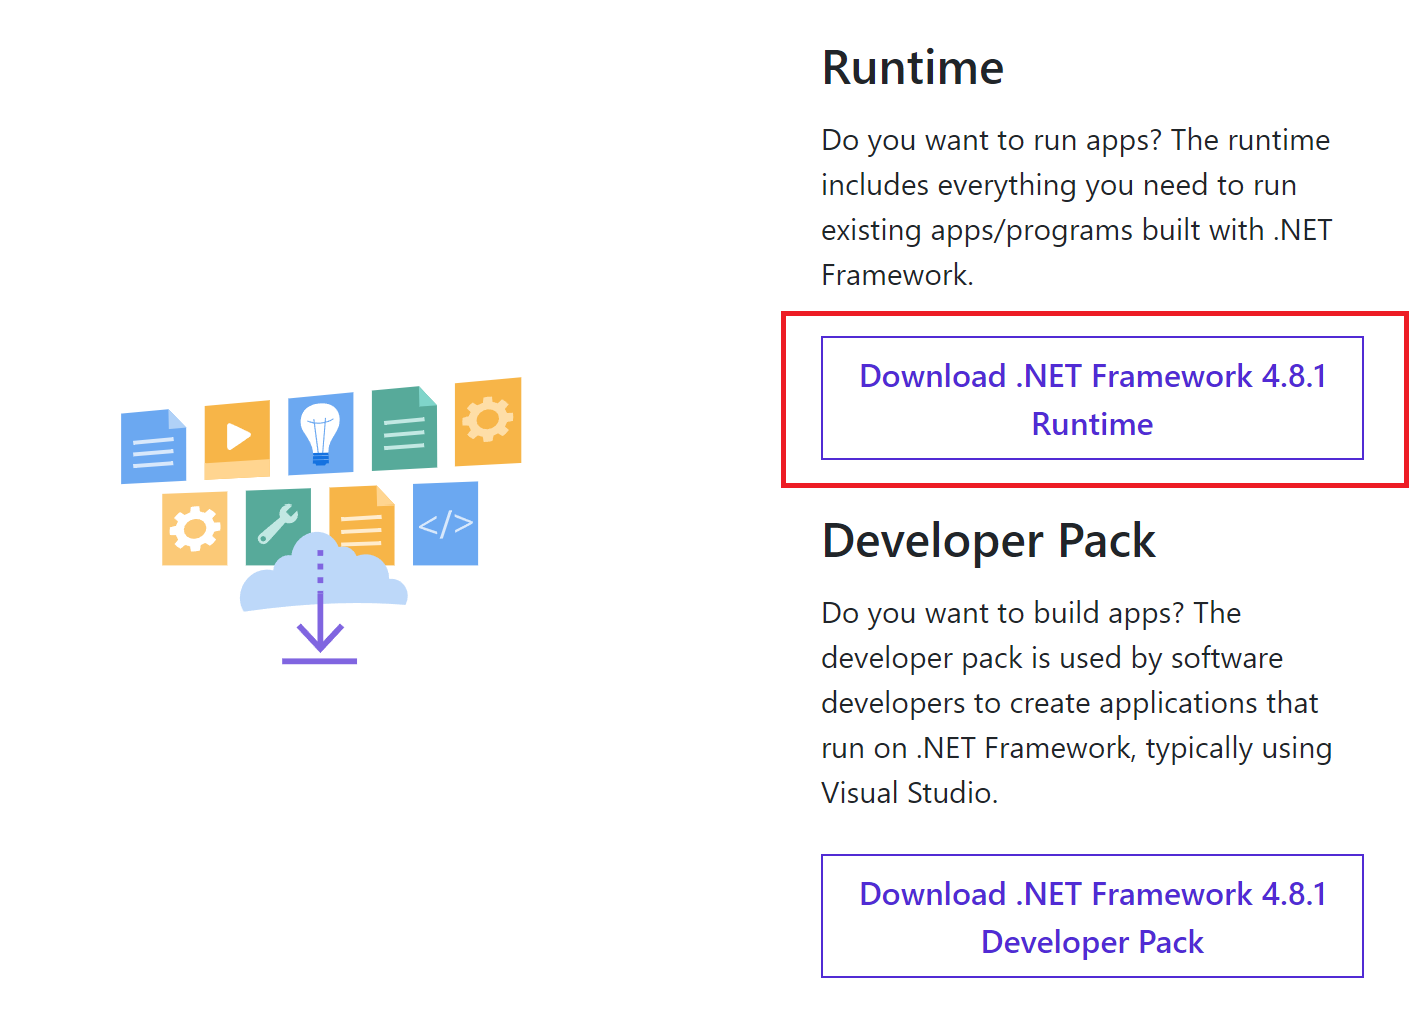Click the blue document icon at far left
Screen dimensions: 1422x1010
click(x=153, y=446)
